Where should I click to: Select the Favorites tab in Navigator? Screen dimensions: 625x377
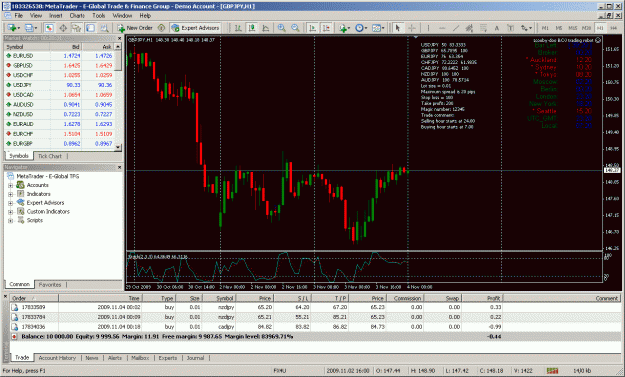pos(50,285)
